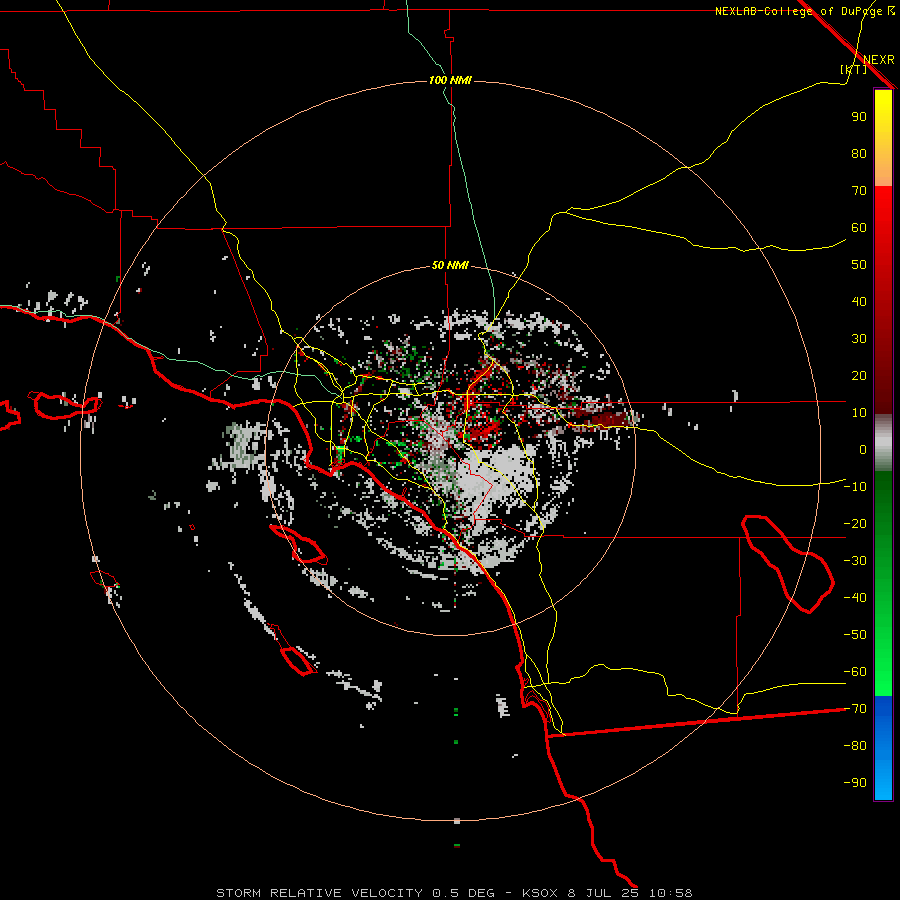Image resolution: width=900 pixels, height=900 pixels.
Task: Click the -50 knot scale label
Action: (x=855, y=635)
